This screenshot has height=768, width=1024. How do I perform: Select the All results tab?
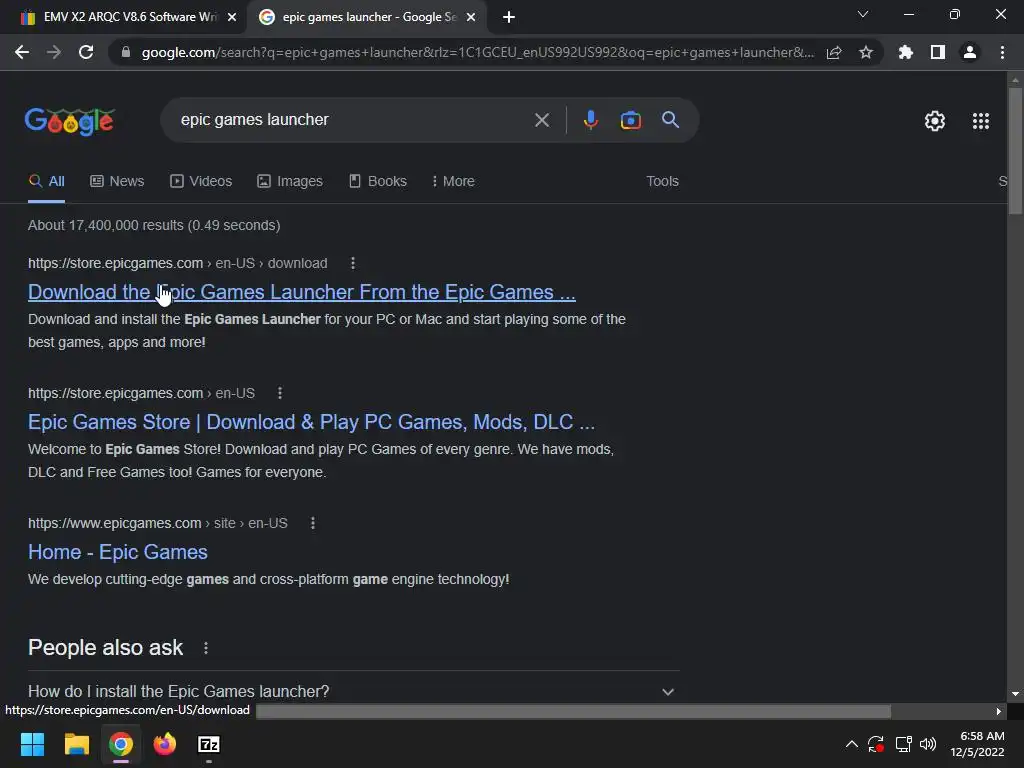click(x=46, y=182)
